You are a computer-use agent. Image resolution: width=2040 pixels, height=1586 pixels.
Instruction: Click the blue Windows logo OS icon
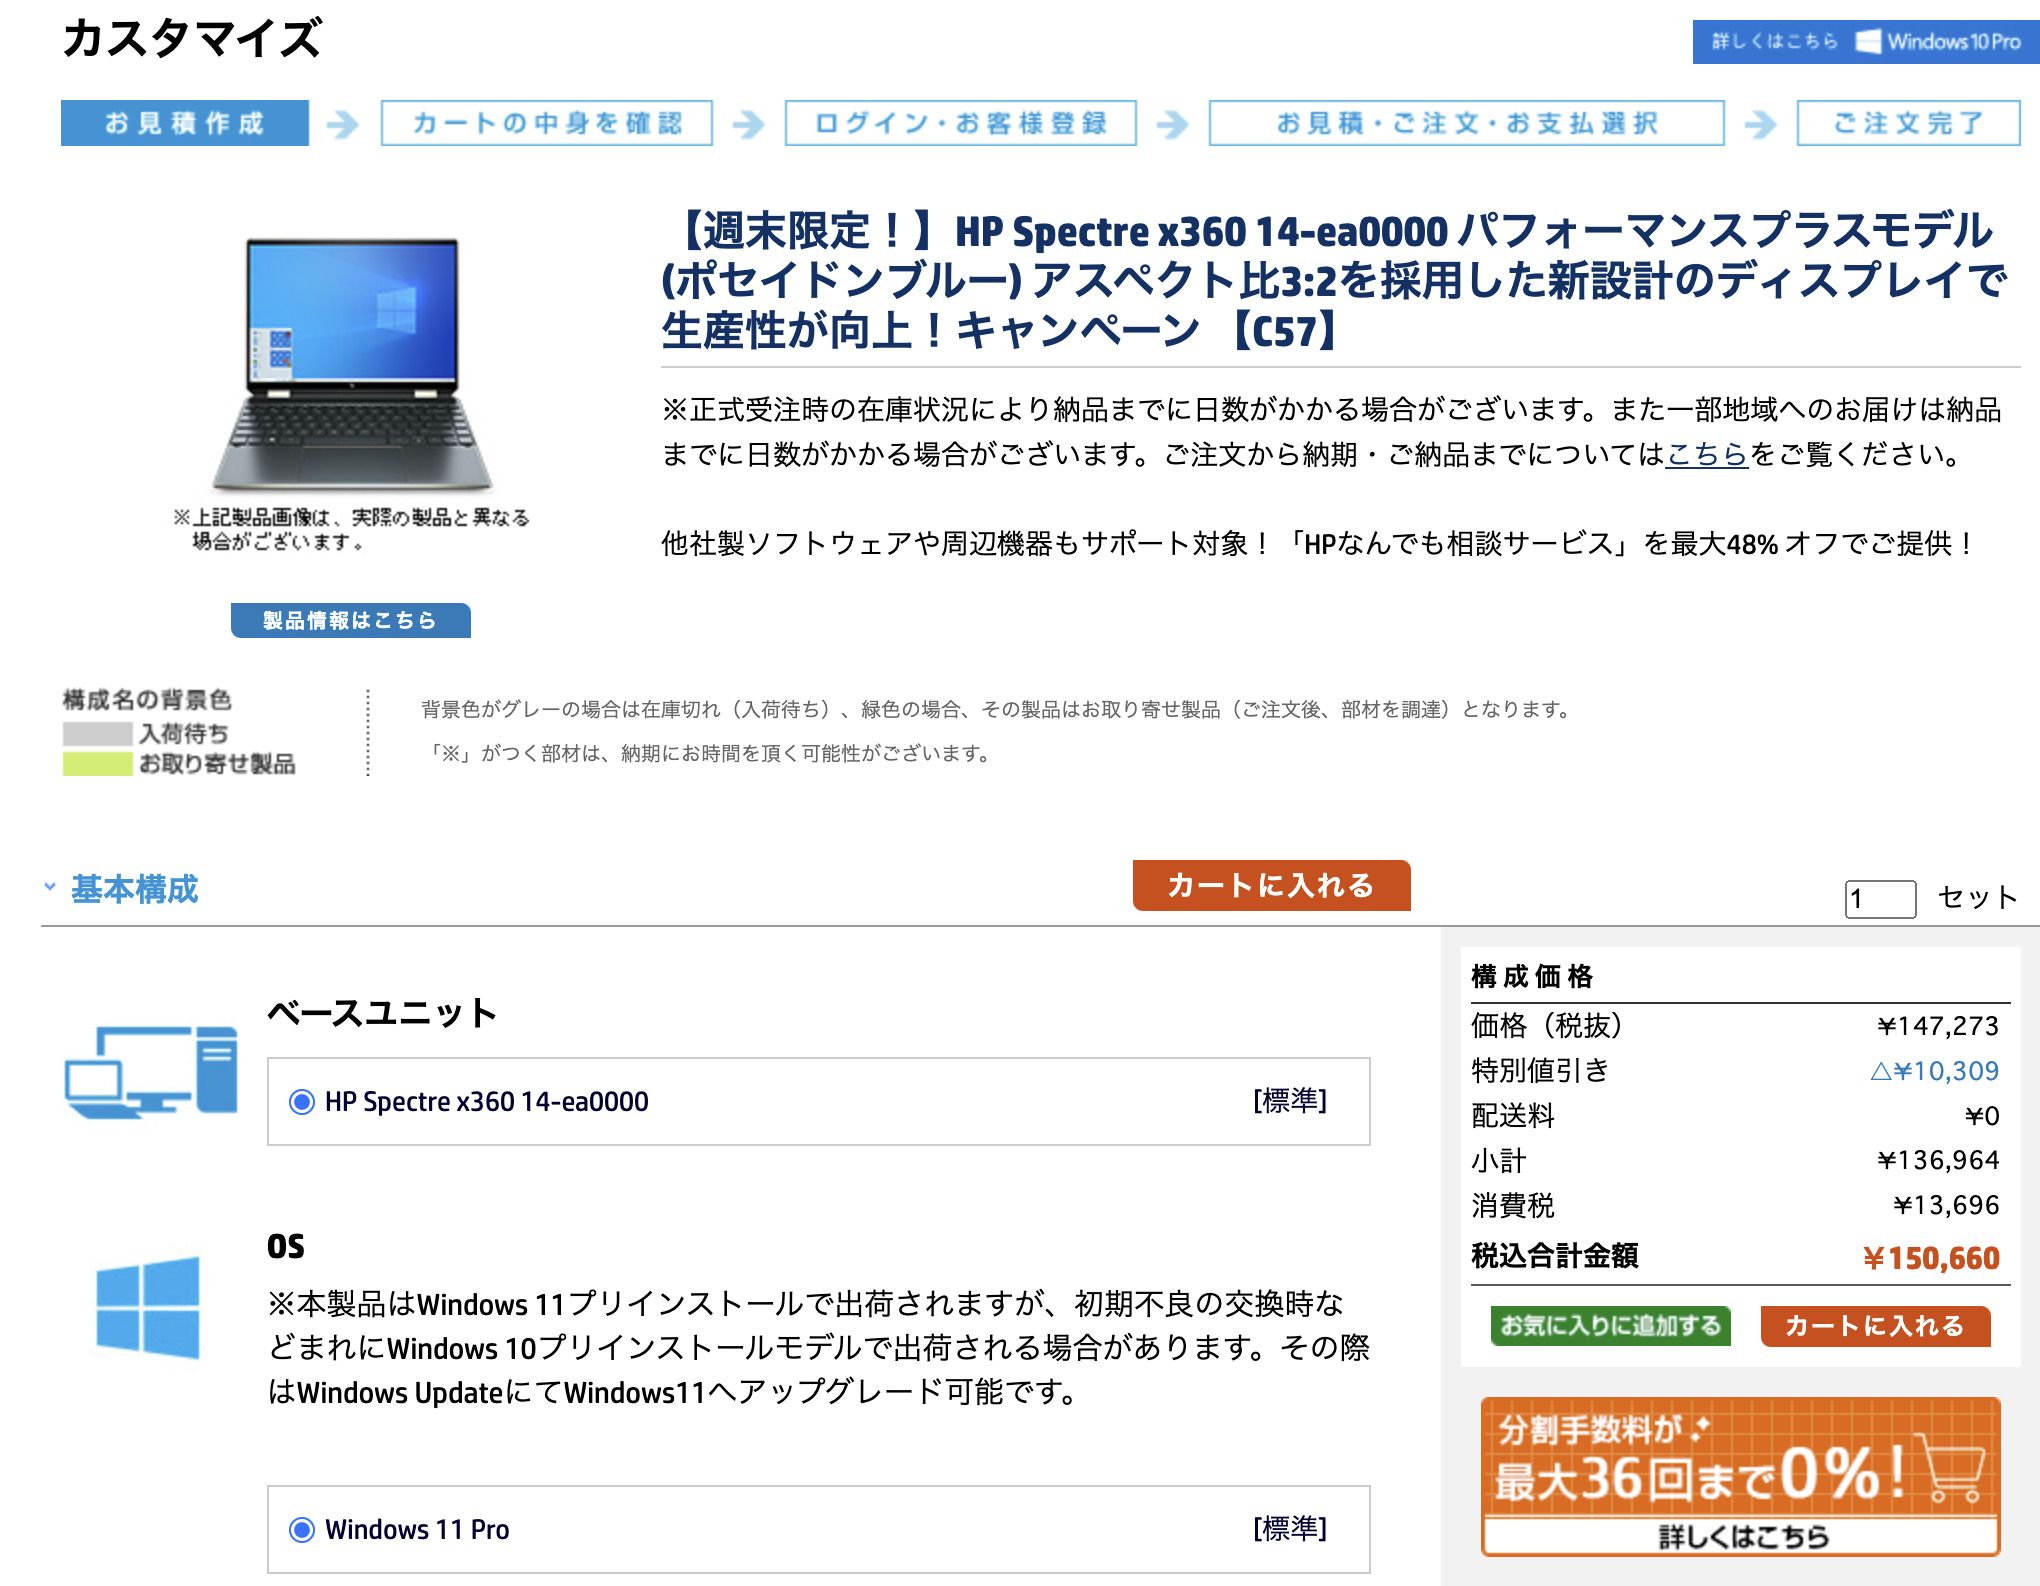click(x=148, y=1307)
